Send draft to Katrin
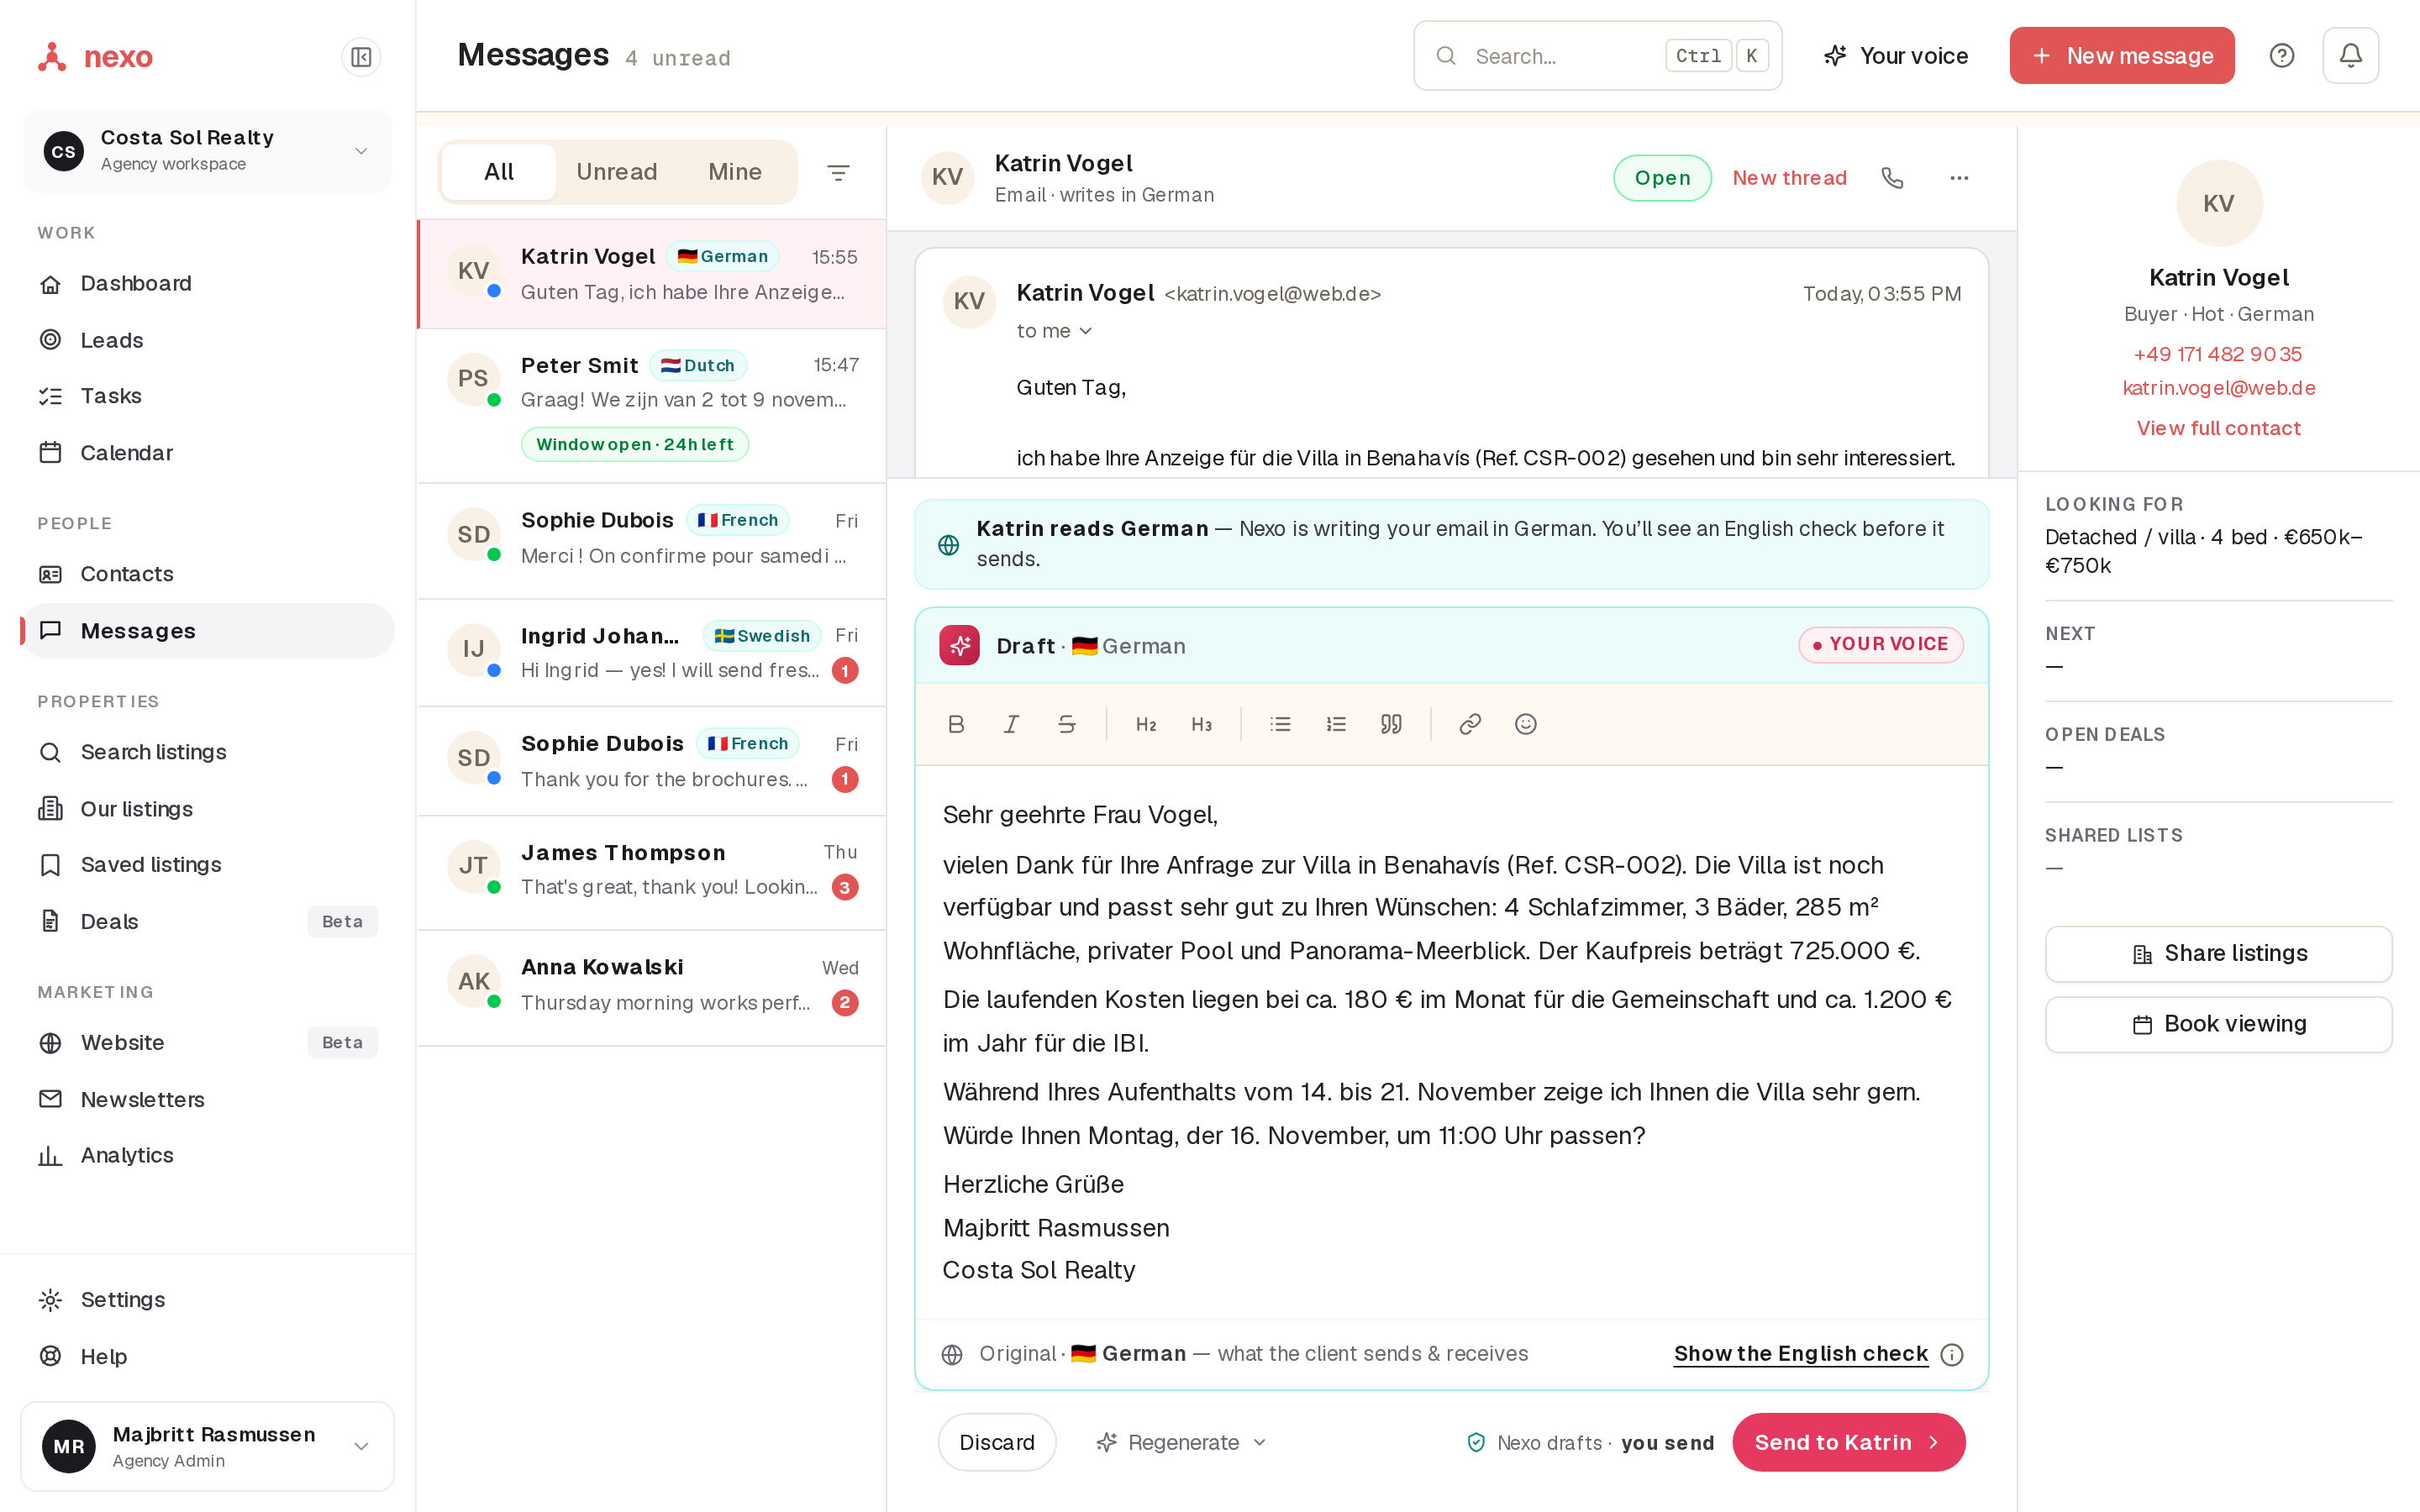This screenshot has height=1512, width=2420. coord(1848,1442)
